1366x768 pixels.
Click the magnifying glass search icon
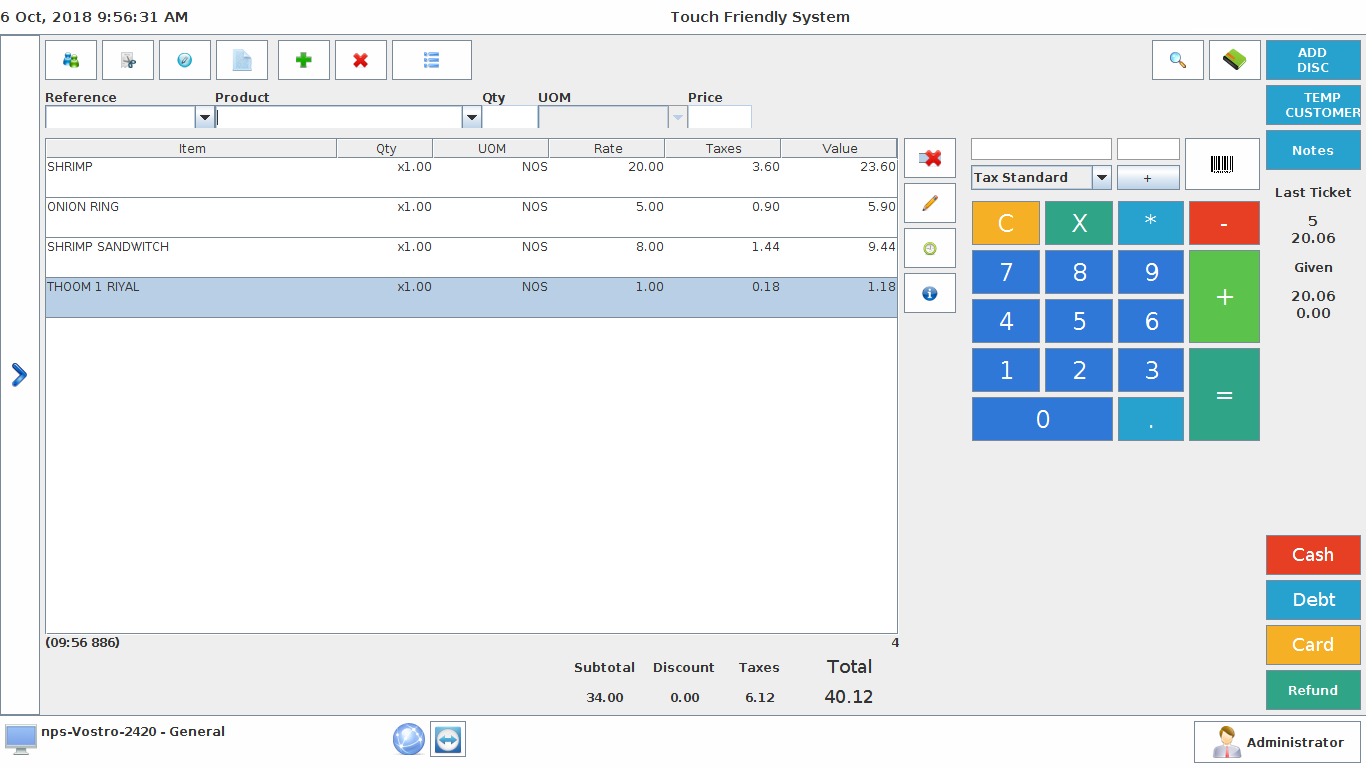pos(1178,60)
